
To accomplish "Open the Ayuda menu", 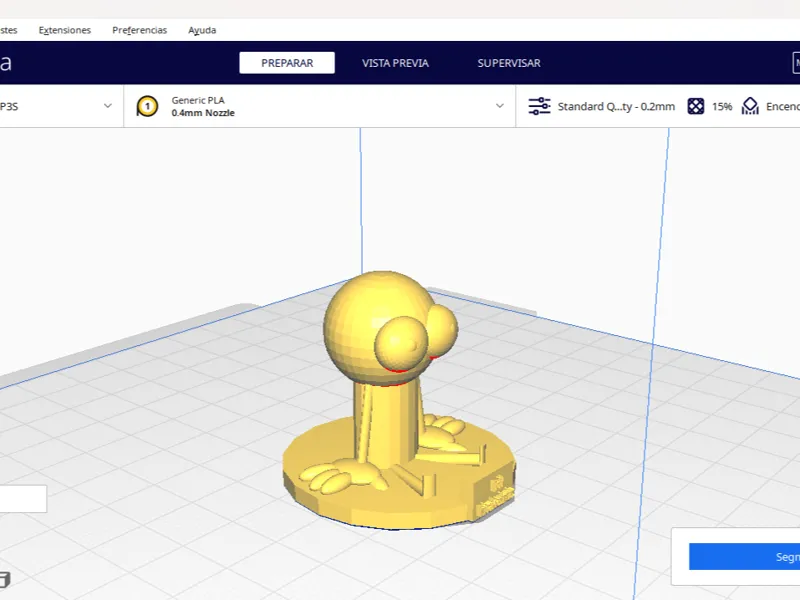I will 202,30.
